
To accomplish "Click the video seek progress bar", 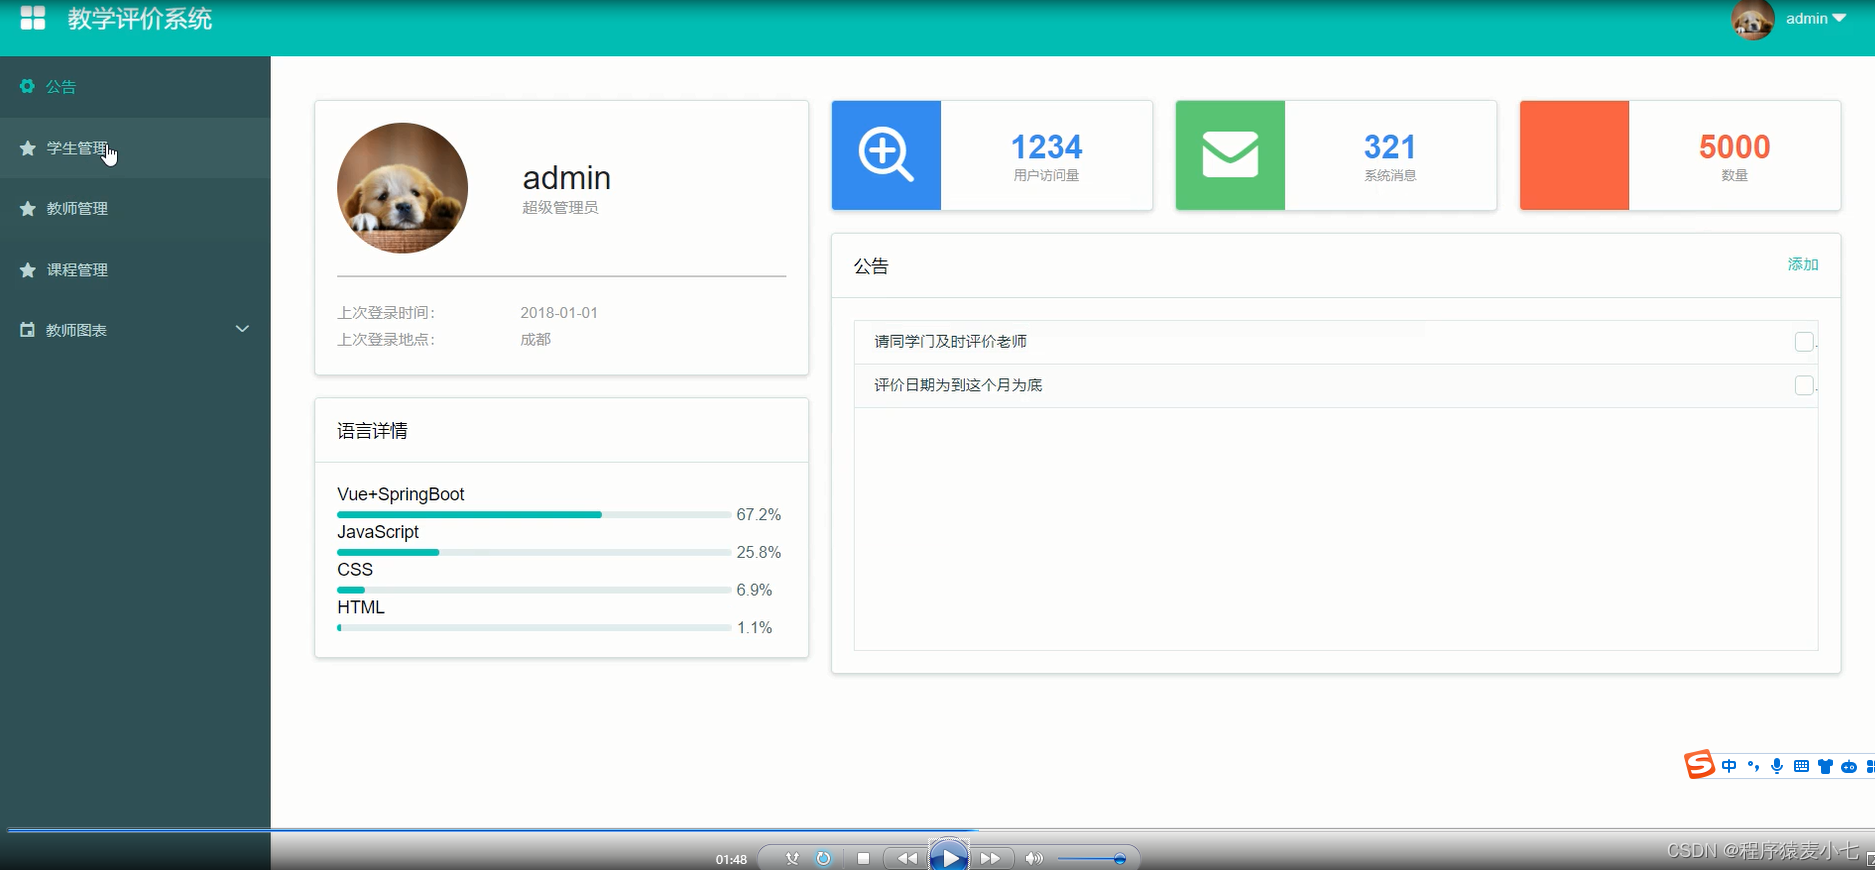I will [940, 829].
